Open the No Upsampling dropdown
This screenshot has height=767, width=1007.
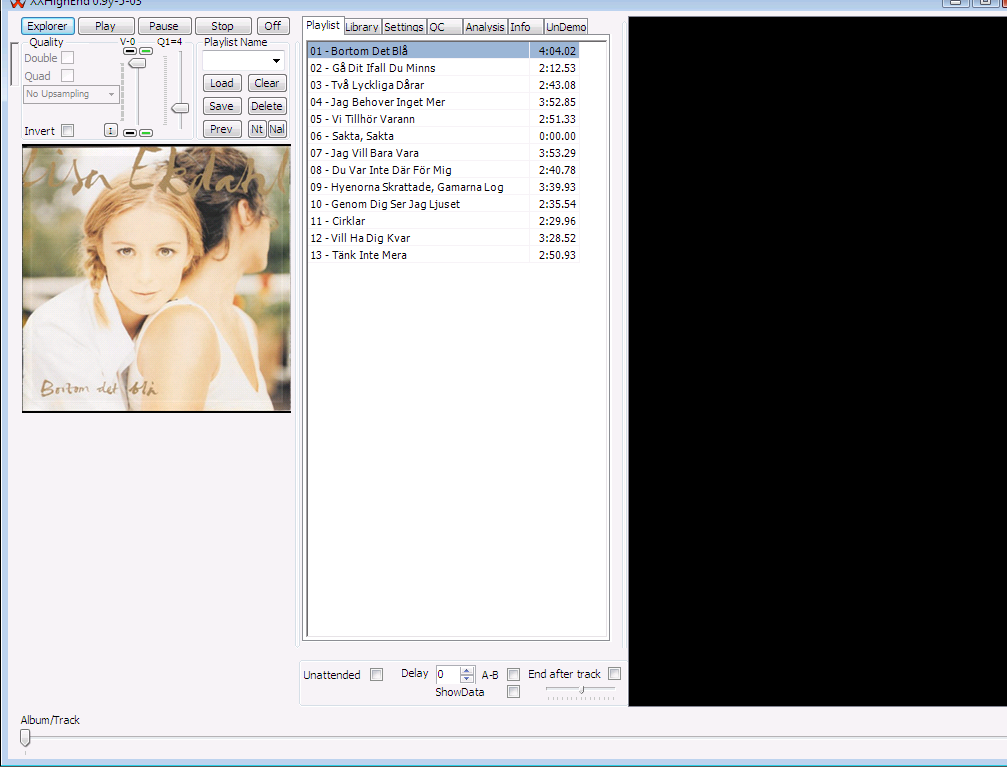pyautogui.click(x=72, y=94)
